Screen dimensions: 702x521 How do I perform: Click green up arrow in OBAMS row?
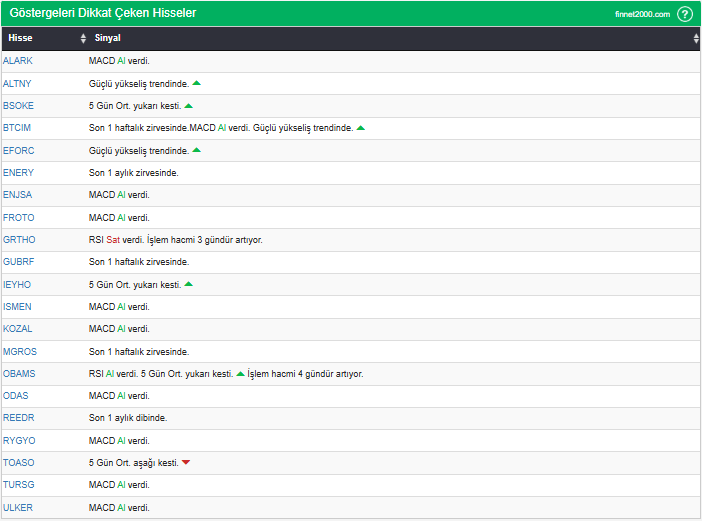click(240, 373)
